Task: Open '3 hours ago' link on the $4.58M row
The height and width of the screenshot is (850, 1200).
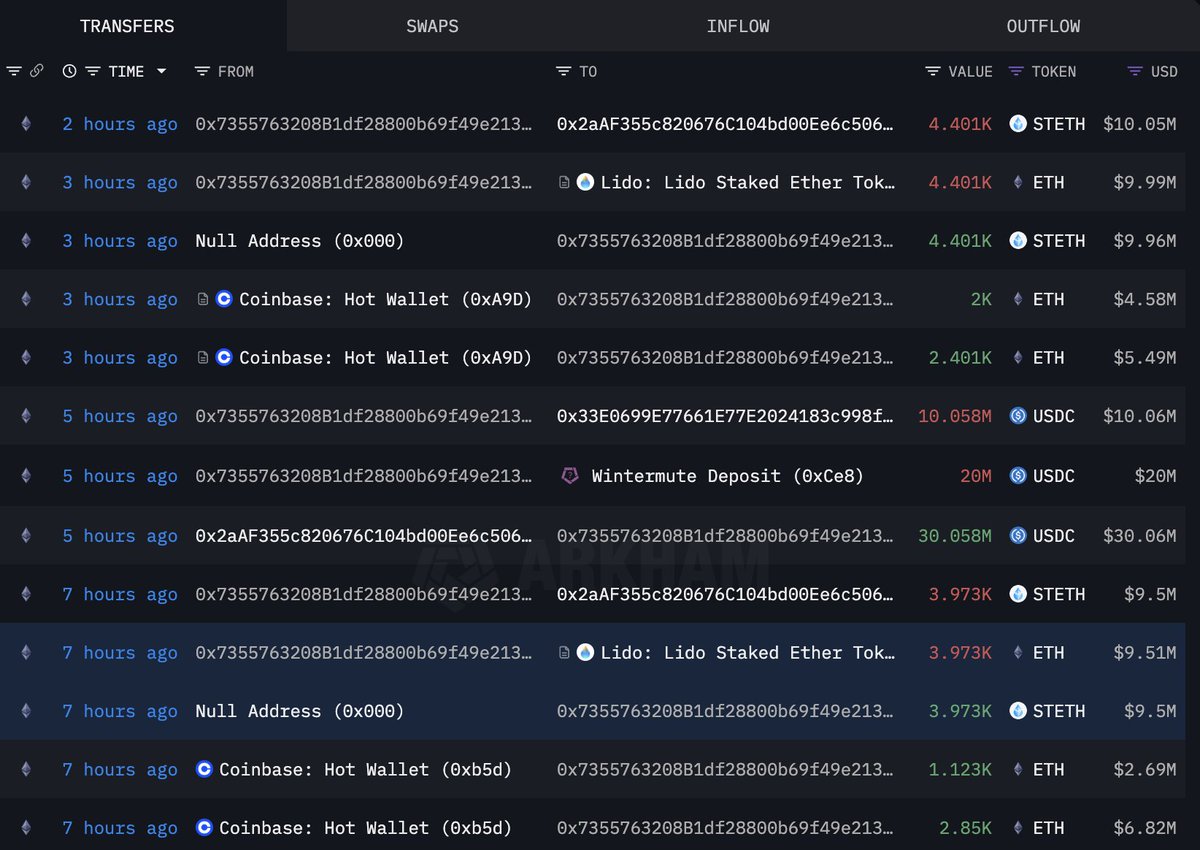Action: click(x=120, y=299)
